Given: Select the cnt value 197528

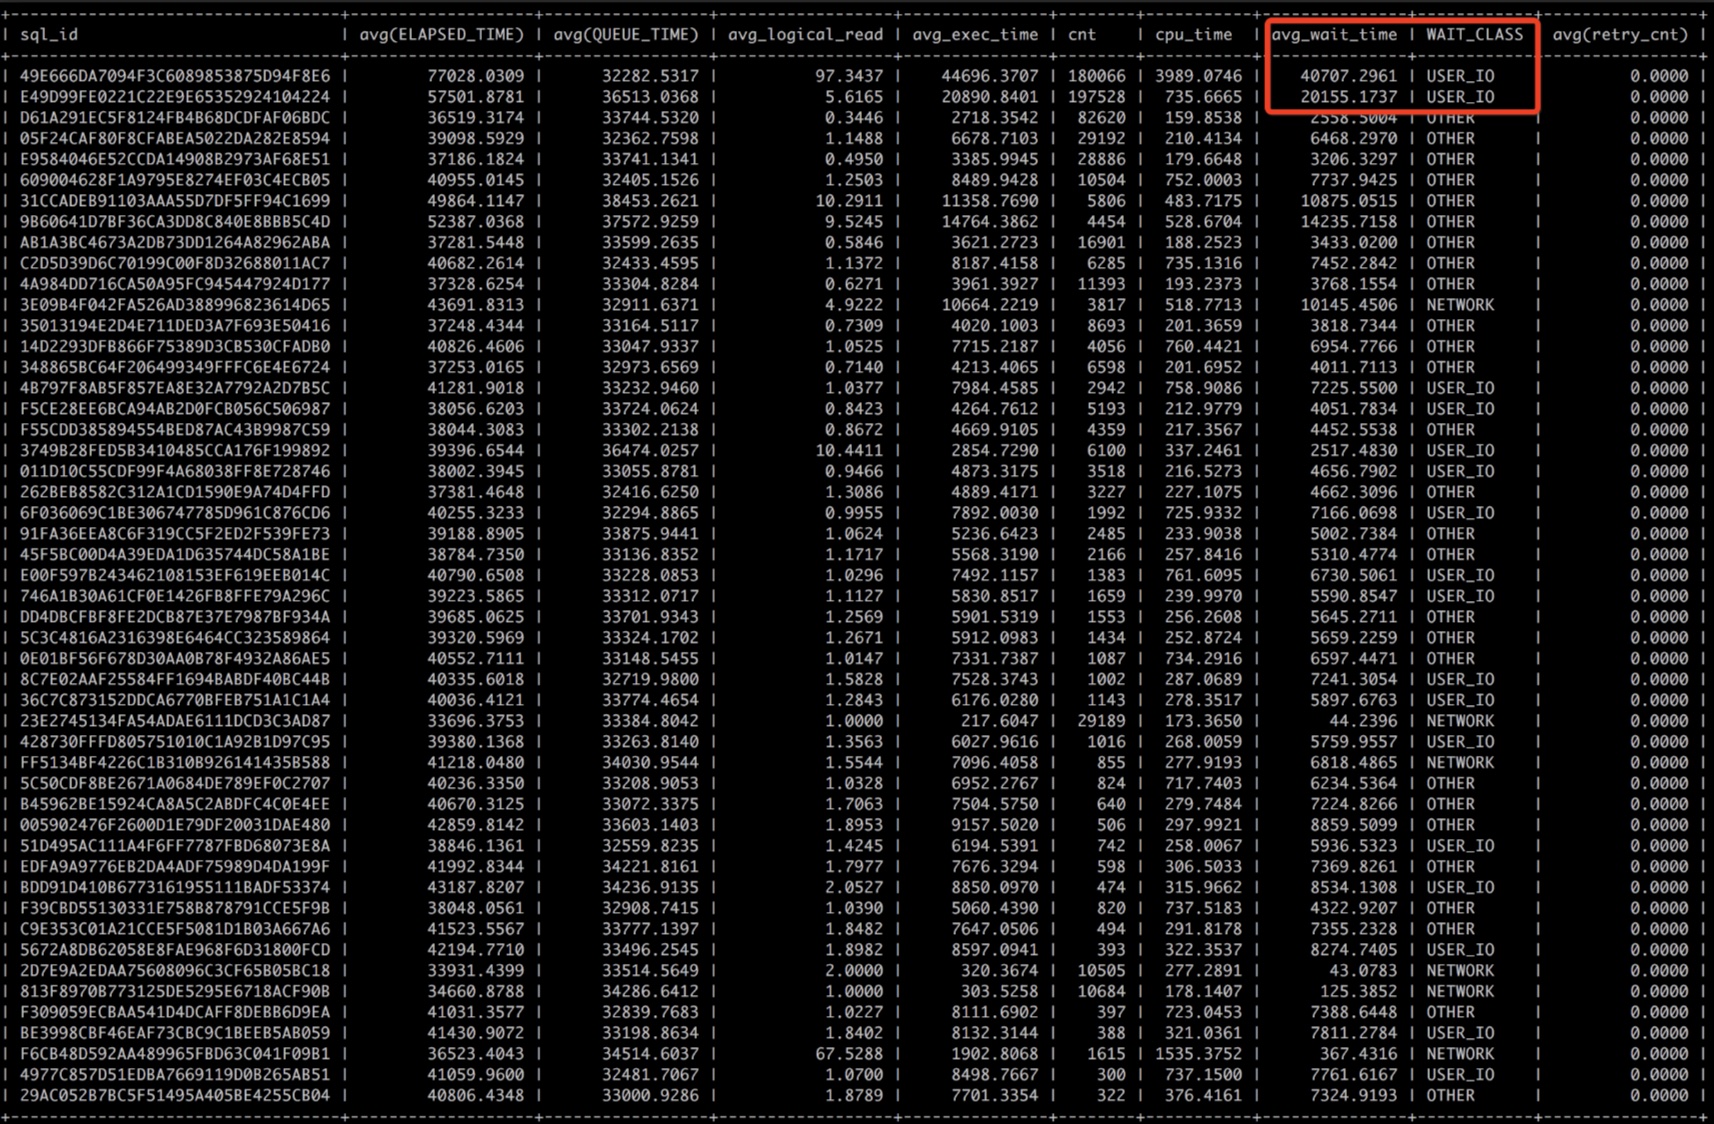Looking at the screenshot, I should [x=1096, y=97].
